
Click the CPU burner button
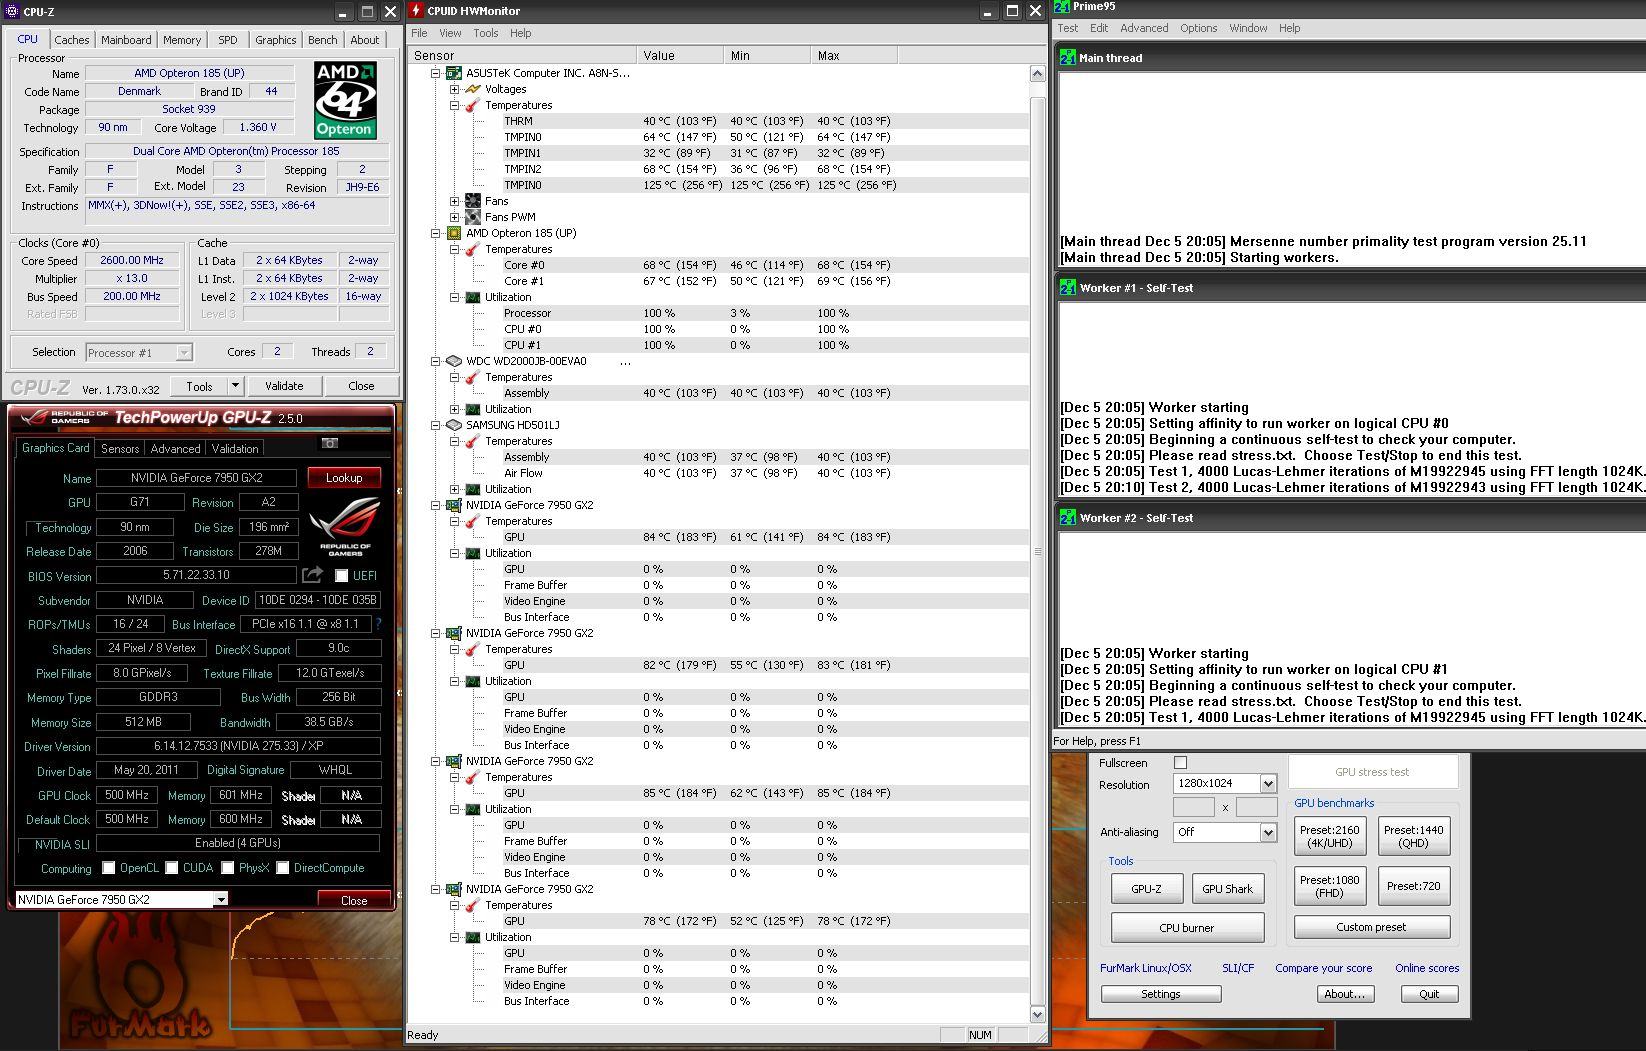coord(1187,928)
